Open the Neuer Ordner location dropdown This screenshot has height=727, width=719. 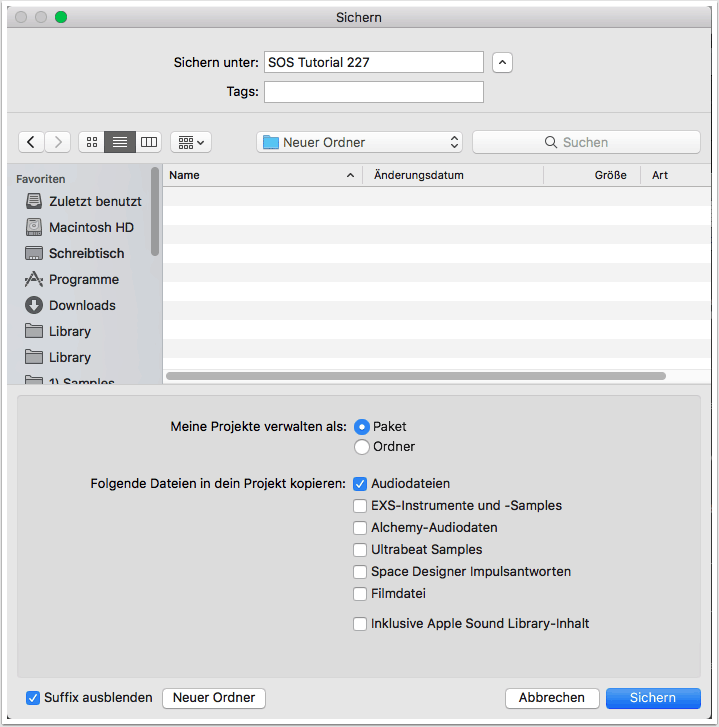pos(360,142)
